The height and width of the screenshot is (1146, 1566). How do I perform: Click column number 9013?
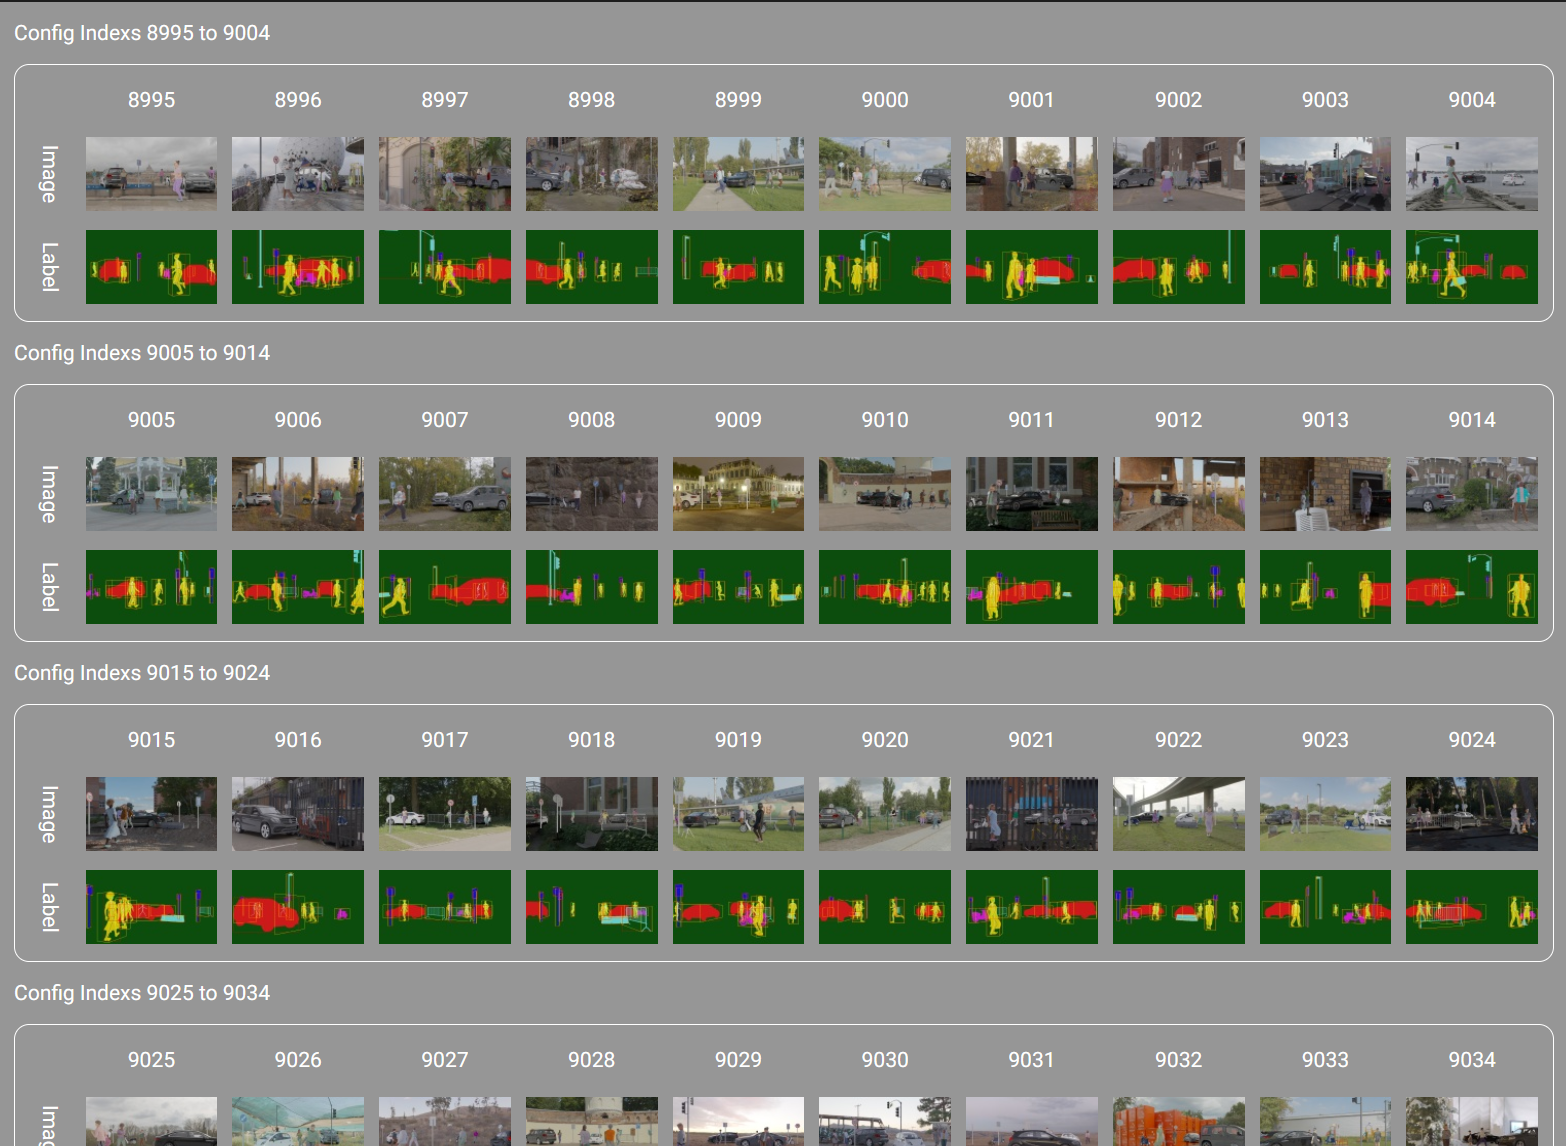(x=1325, y=420)
